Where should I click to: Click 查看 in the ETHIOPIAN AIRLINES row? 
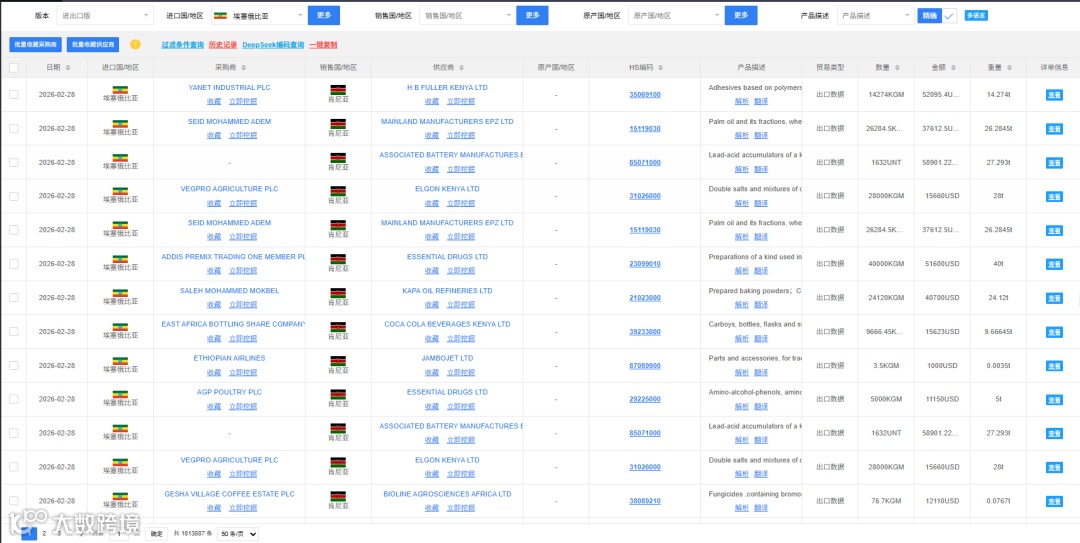1054,366
